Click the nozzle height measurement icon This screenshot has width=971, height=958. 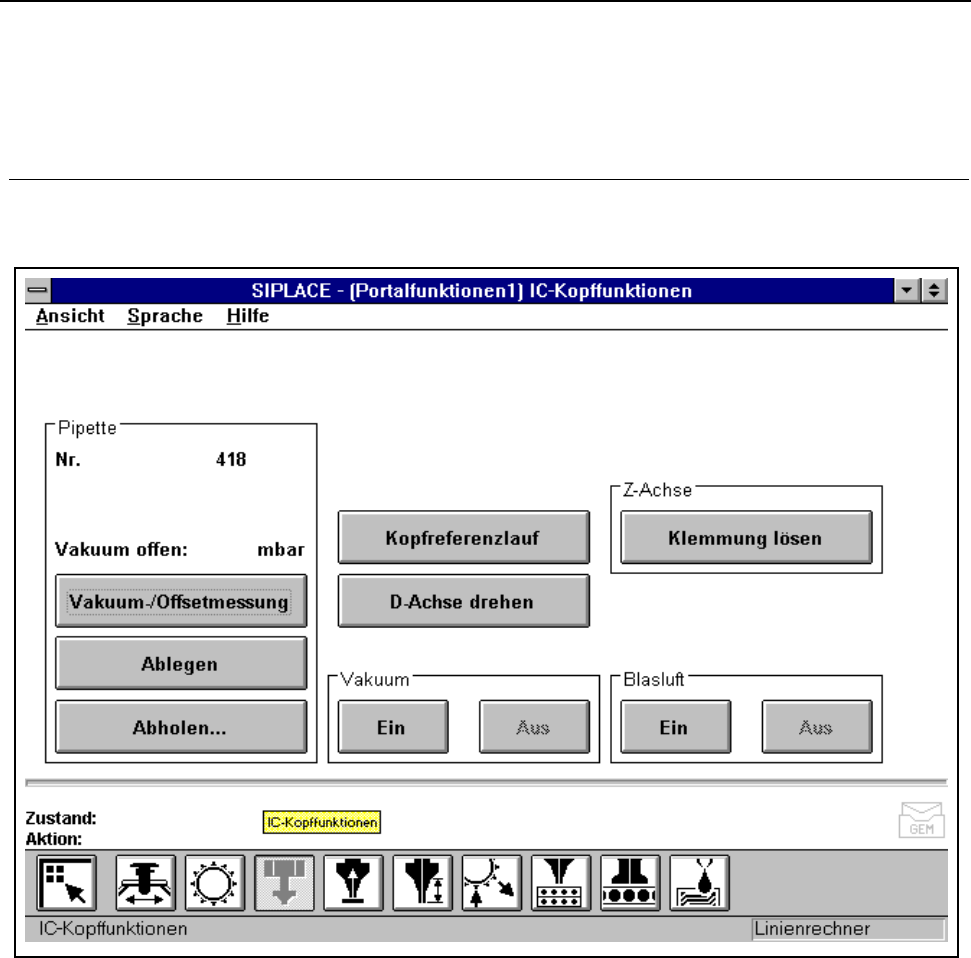pos(423,883)
